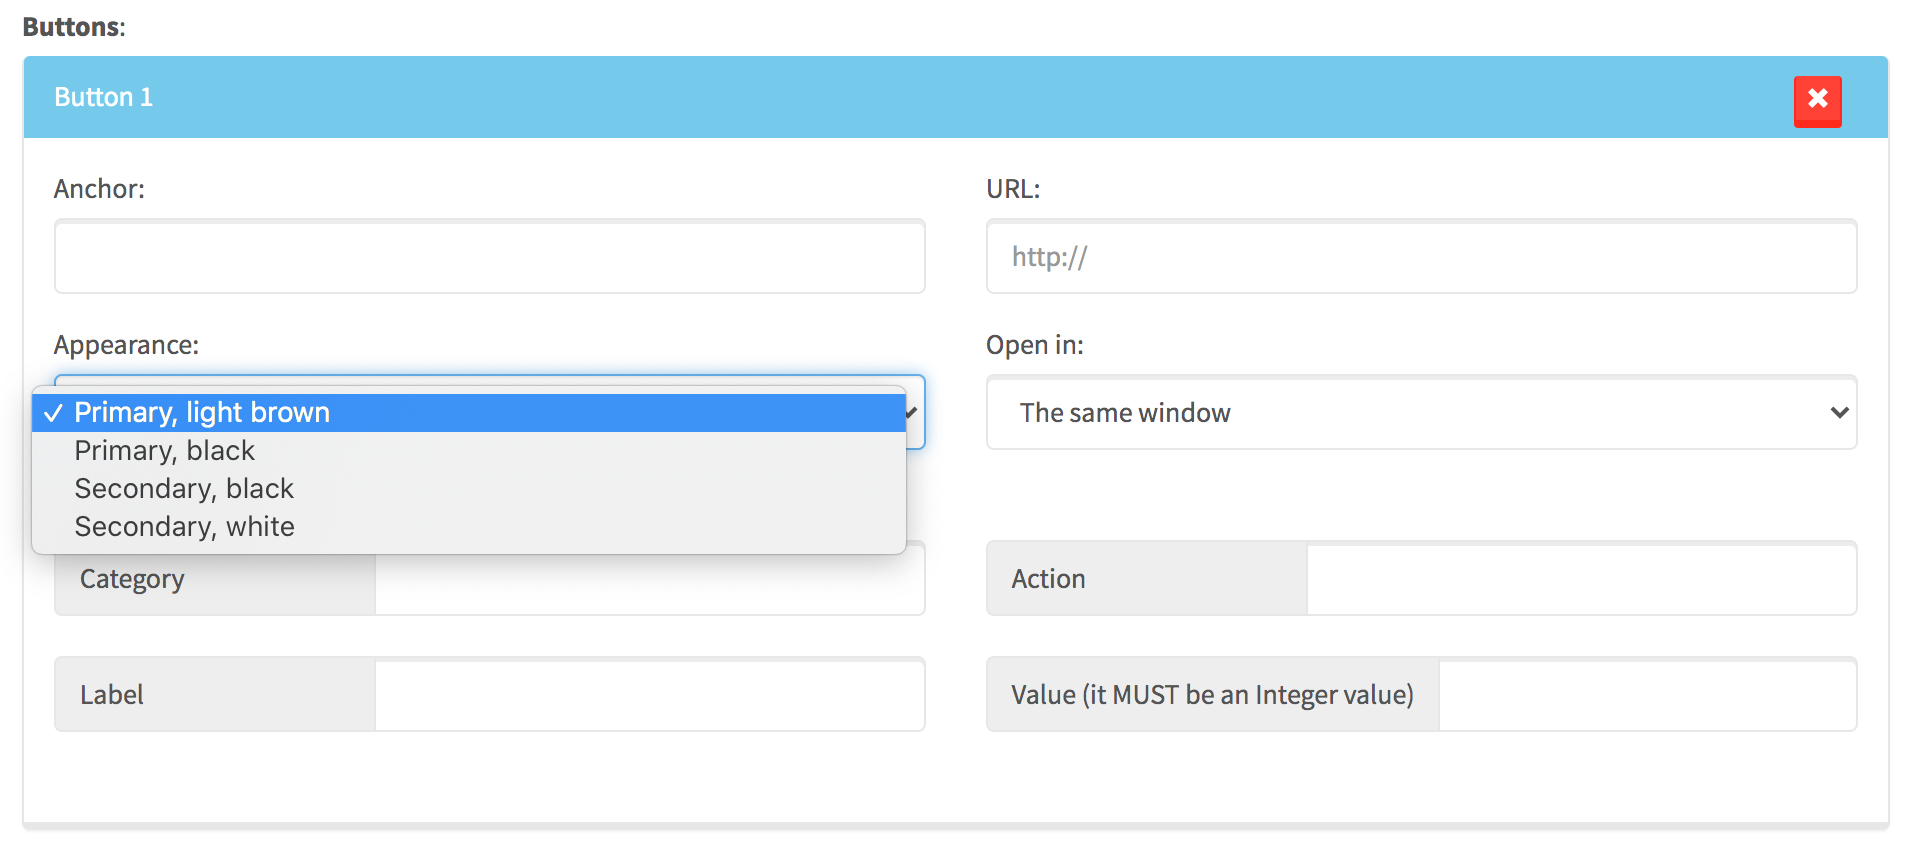Open the Open in selector
The height and width of the screenshot is (852, 1908).
[x=1420, y=413]
